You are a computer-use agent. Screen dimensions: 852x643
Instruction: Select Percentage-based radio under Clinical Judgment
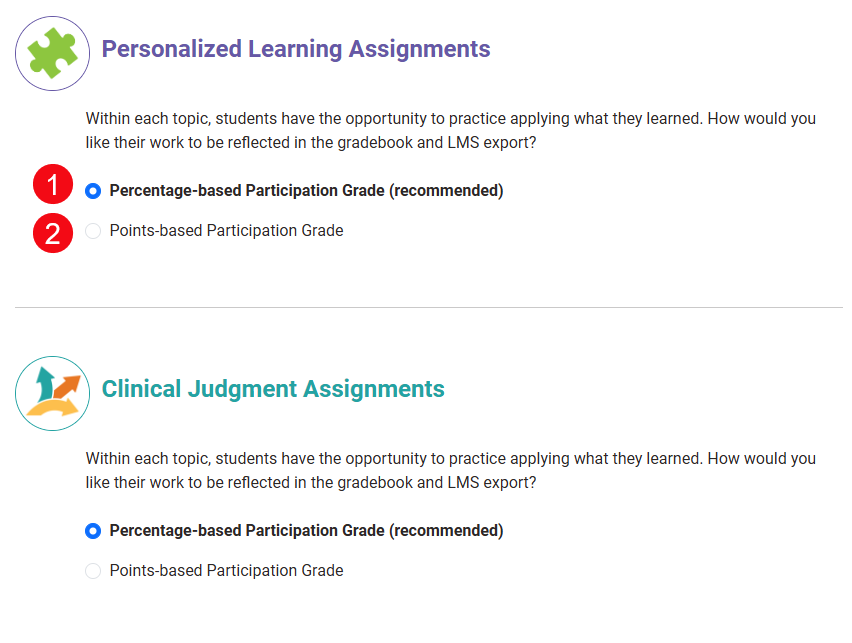coord(93,531)
